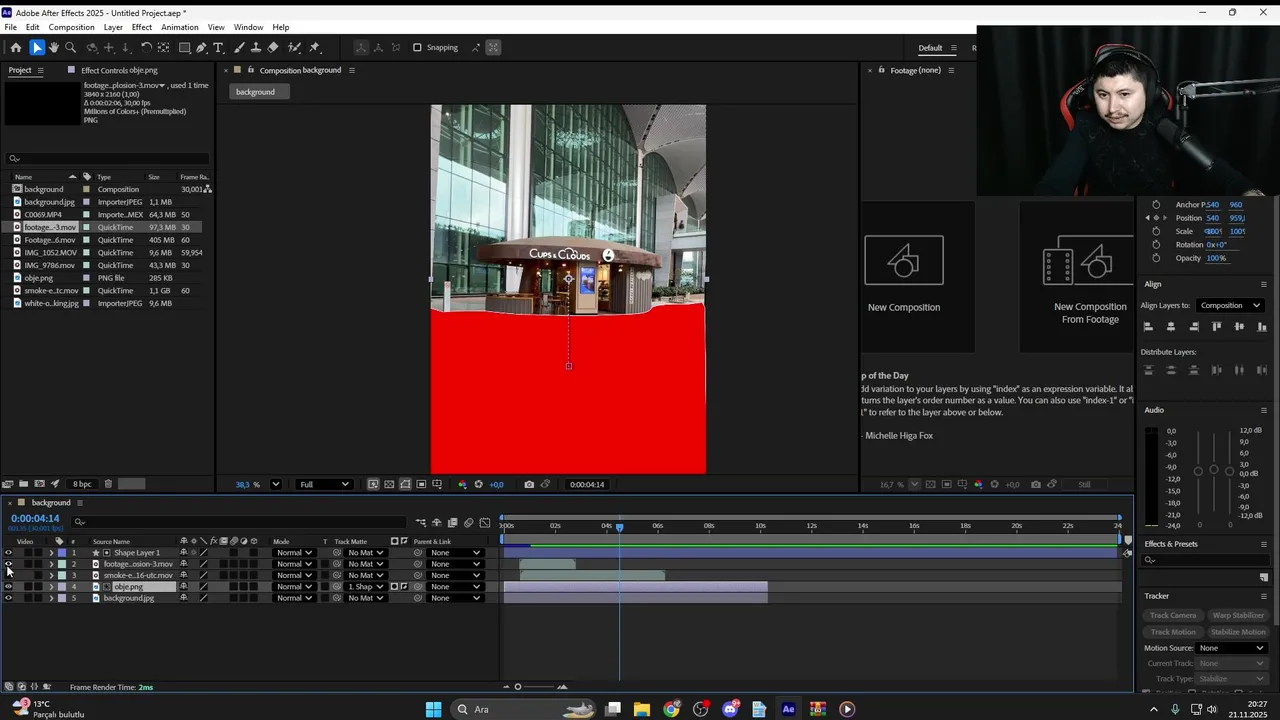Hide the obje.png layer

point(9,587)
